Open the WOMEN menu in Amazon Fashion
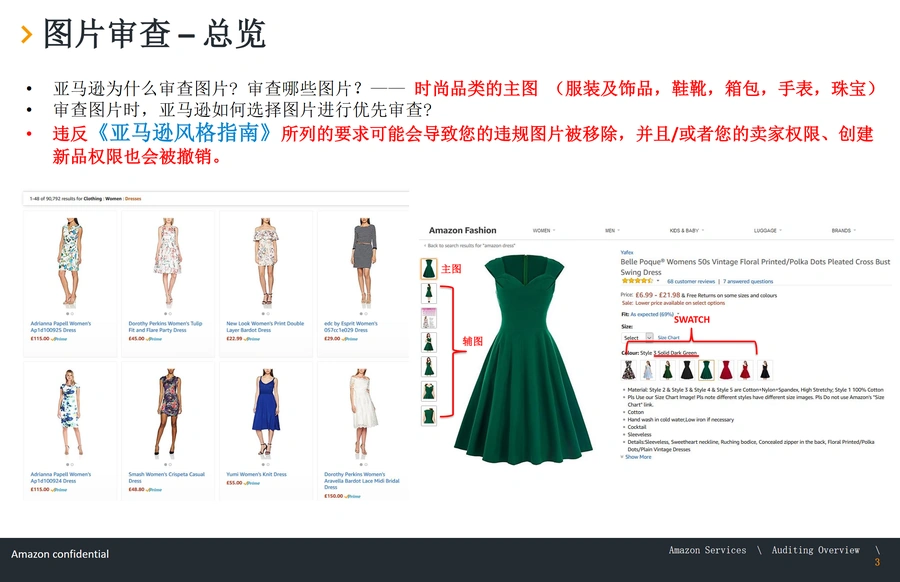900x582 pixels. pos(544,231)
